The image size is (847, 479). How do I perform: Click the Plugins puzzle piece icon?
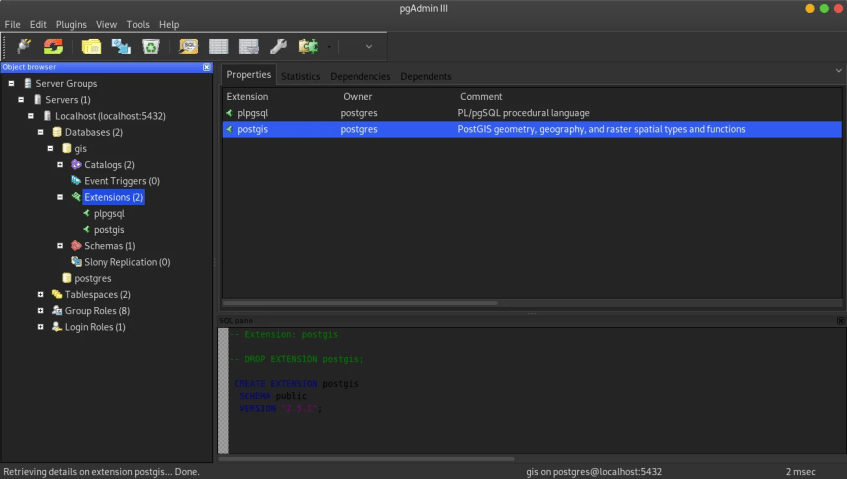point(308,46)
